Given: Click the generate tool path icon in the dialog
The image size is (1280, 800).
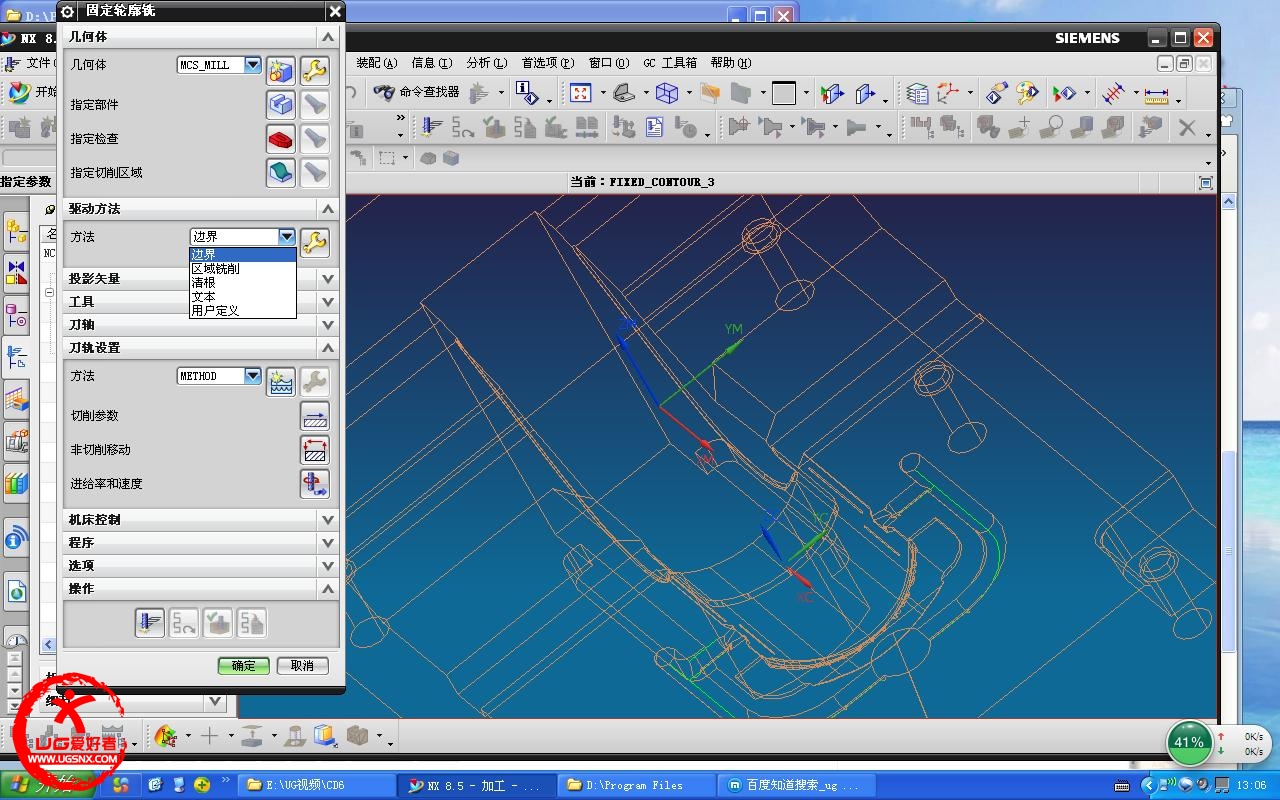Looking at the screenshot, I should click(150, 623).
